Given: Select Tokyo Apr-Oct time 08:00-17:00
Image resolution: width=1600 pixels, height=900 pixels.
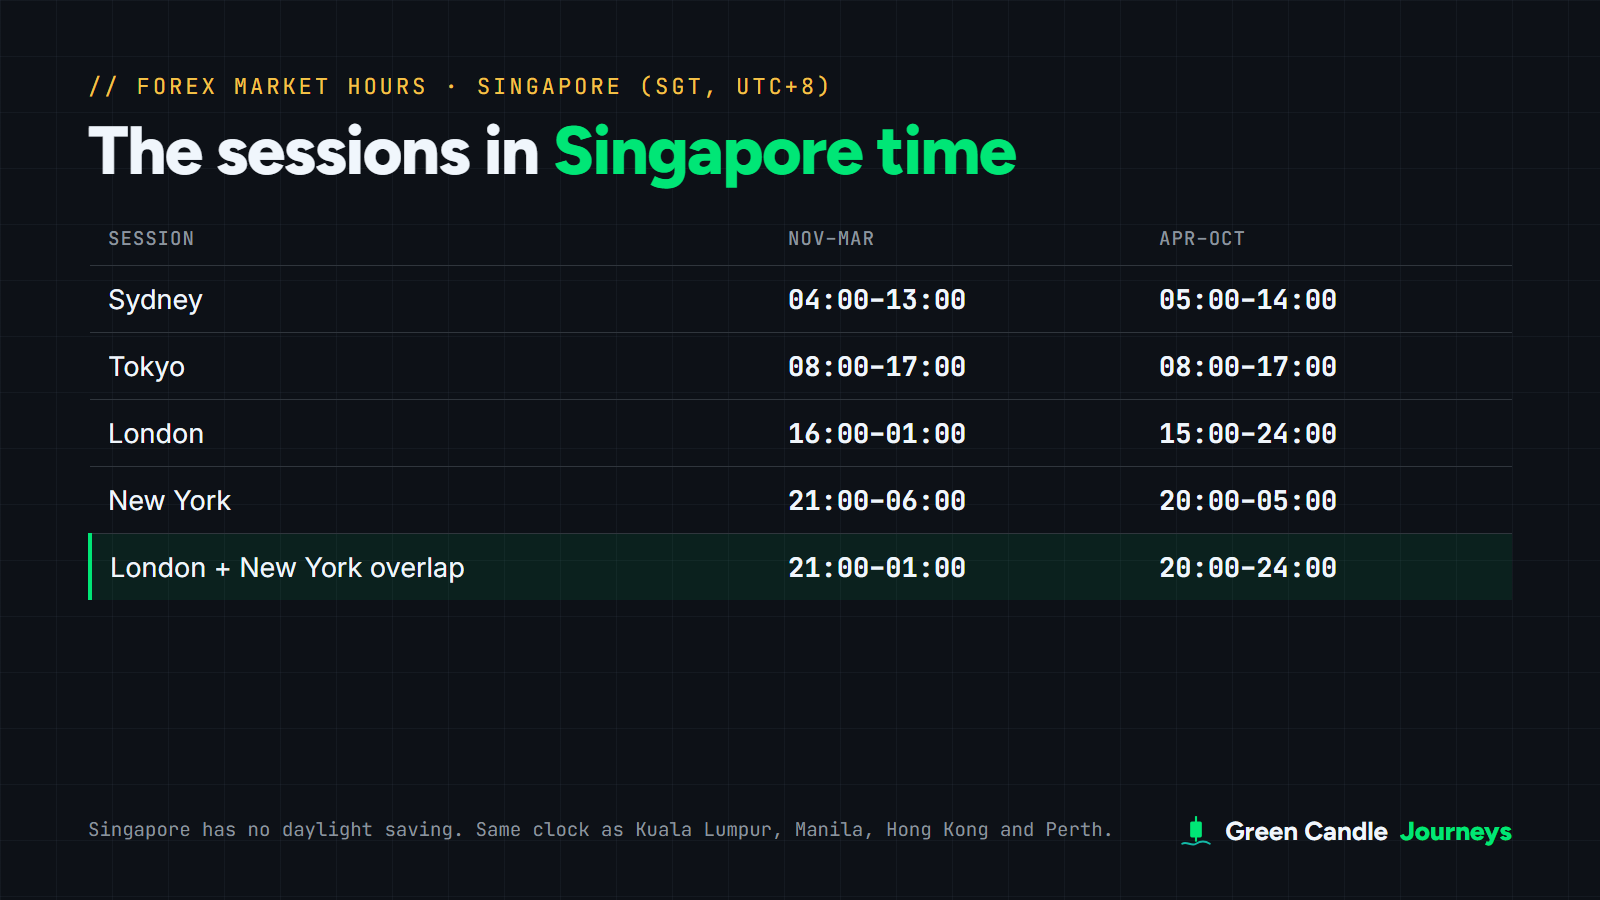Looking at the screenshot, I should (x=1248, y=367).
